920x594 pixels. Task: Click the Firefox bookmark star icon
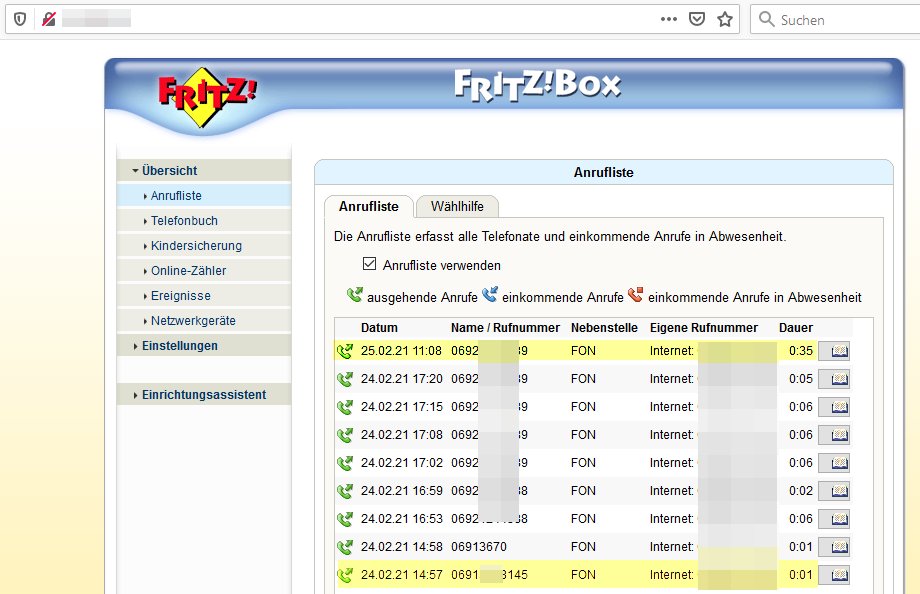point(725,19)
